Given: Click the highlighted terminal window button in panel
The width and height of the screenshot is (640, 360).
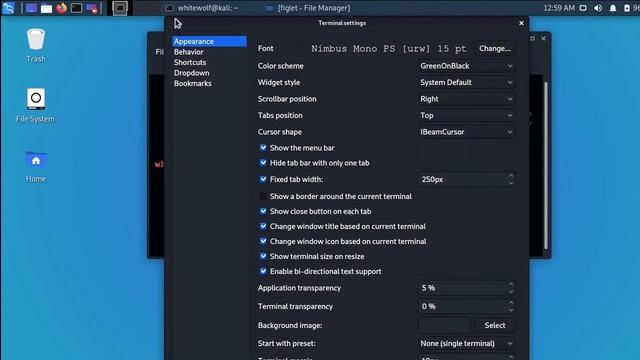Looking at the screenshot, I should (120, 8).
